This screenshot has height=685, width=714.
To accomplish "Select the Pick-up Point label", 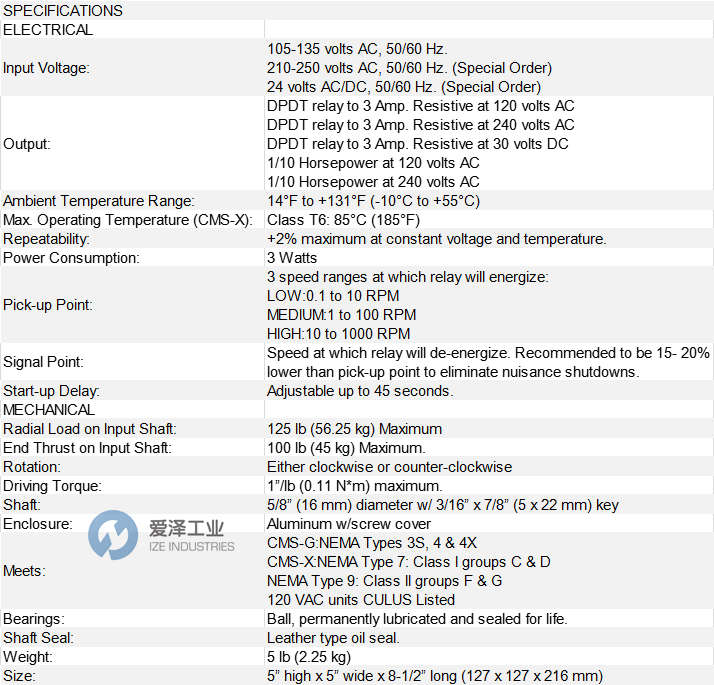I will [48, 305].
